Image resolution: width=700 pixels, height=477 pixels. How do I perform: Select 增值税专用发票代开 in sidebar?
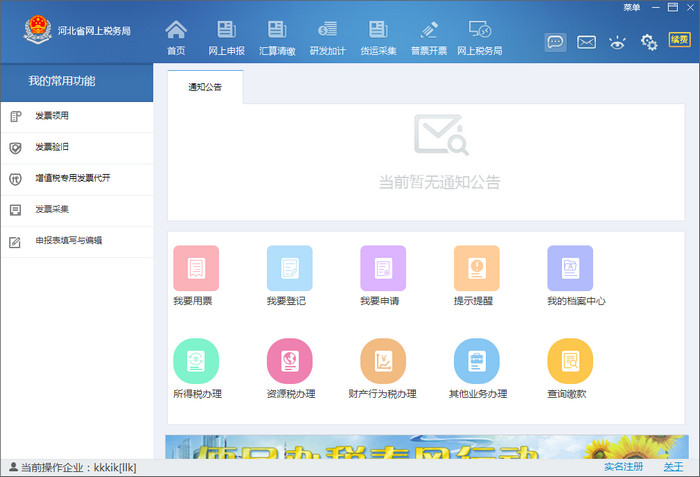pos(77,180)
